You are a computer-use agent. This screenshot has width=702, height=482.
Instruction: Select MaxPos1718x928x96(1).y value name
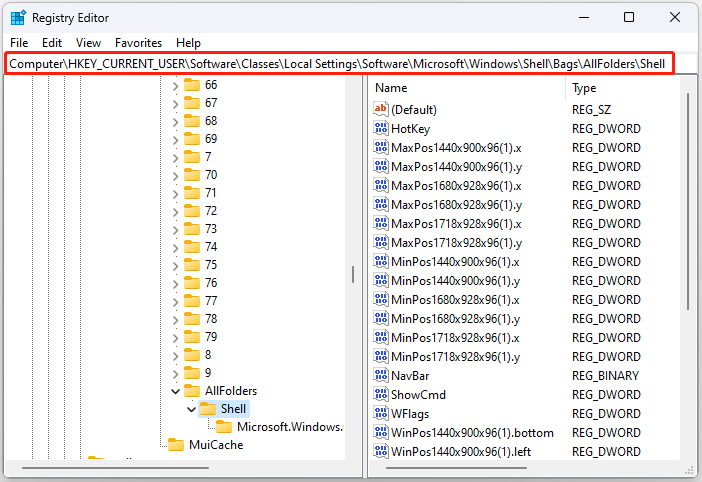pyautogui.click(x=456, y=243)
